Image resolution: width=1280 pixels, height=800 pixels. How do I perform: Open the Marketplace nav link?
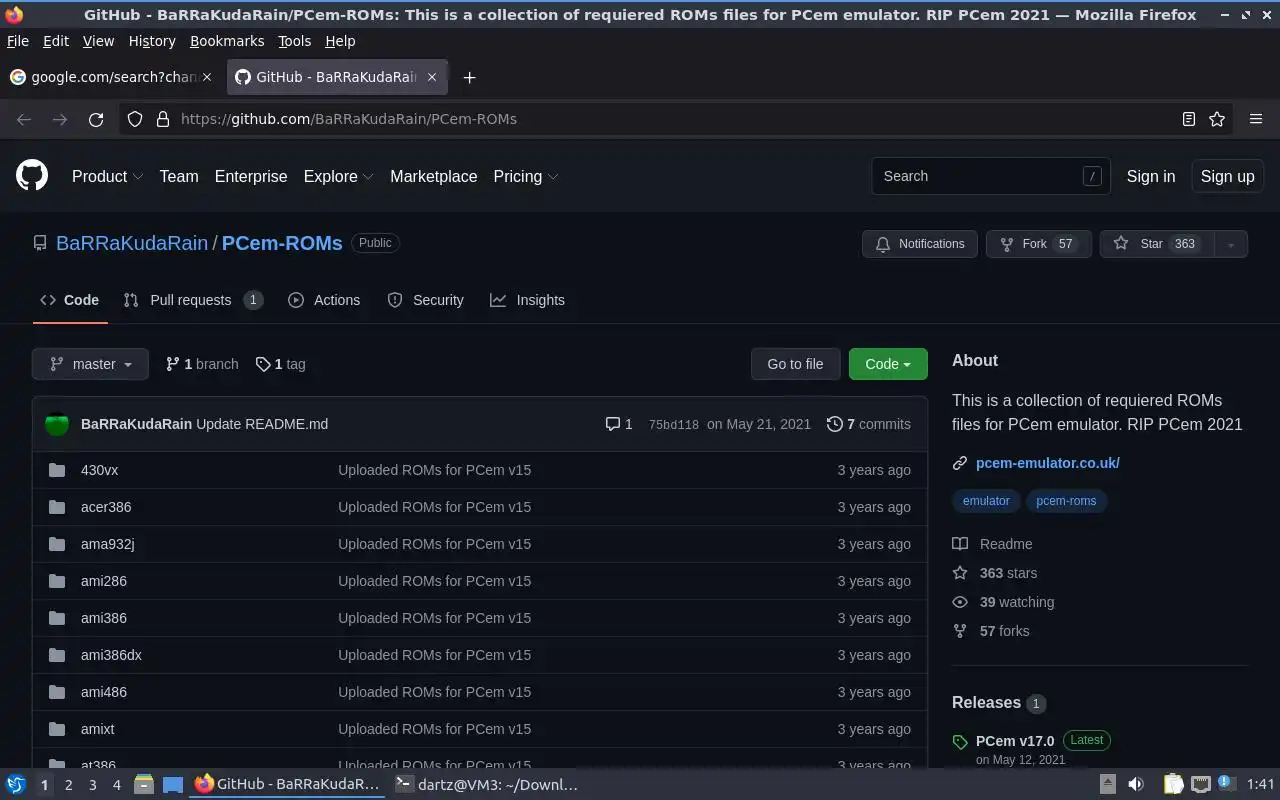tap(434, 176)
